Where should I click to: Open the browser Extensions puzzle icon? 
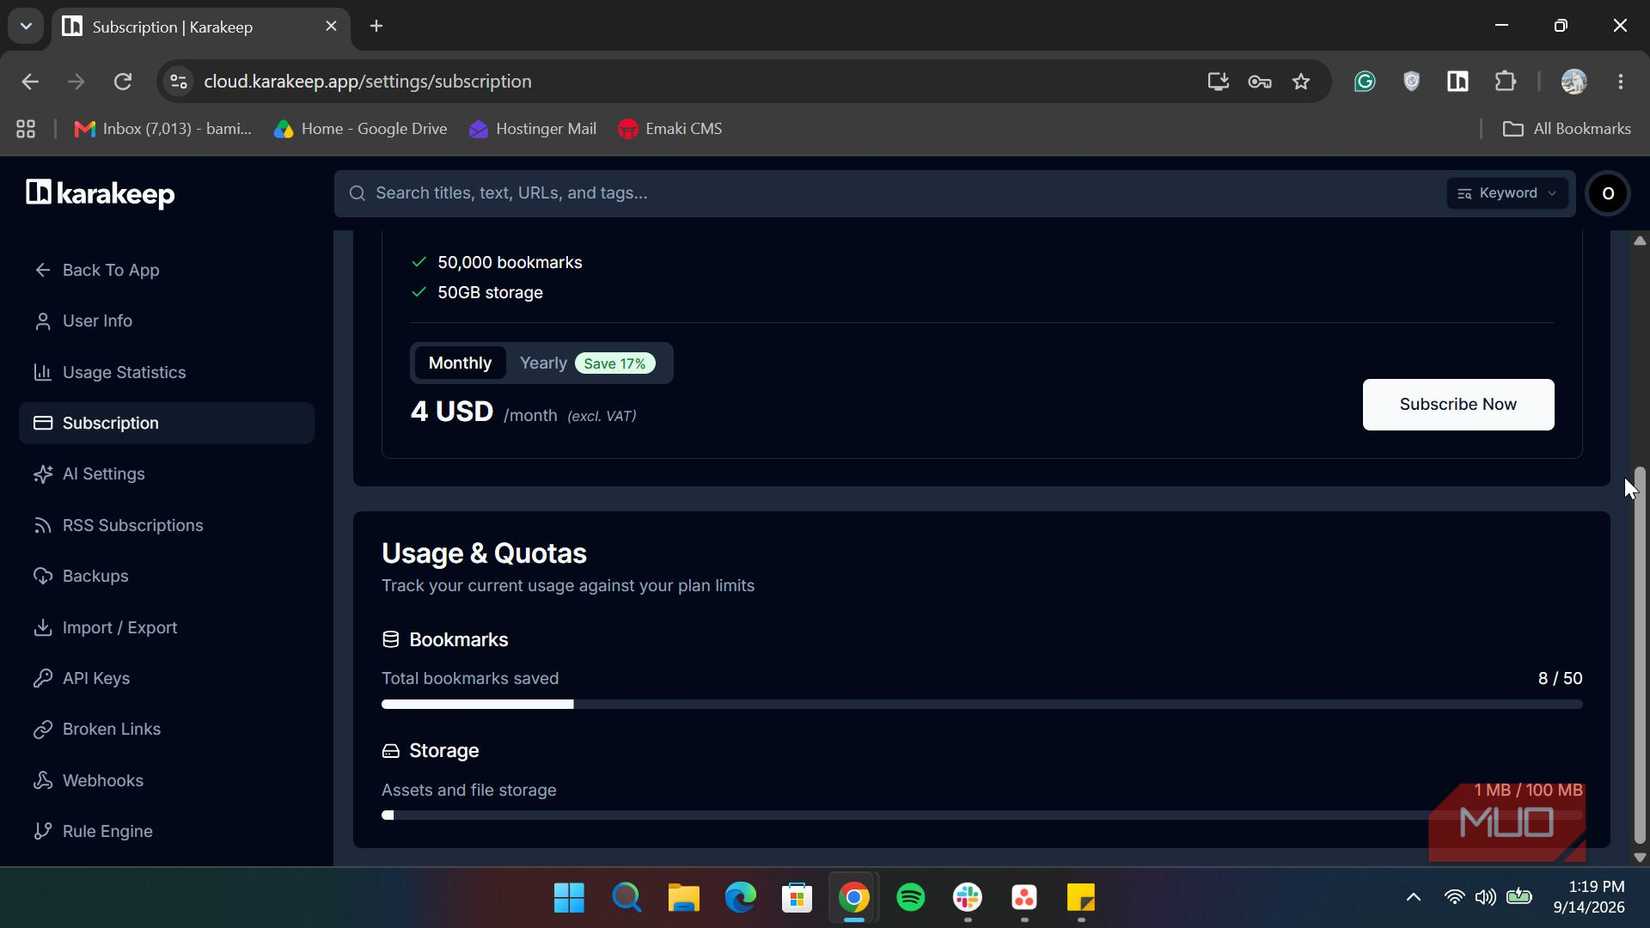pos(1505,81)
